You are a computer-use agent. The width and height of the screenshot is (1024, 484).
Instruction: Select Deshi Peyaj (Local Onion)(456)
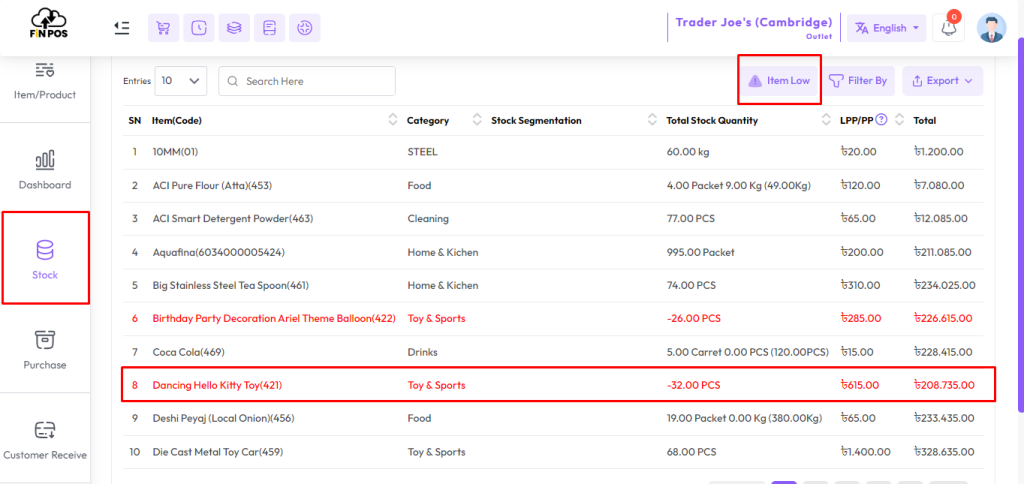[x=223, y=419]
